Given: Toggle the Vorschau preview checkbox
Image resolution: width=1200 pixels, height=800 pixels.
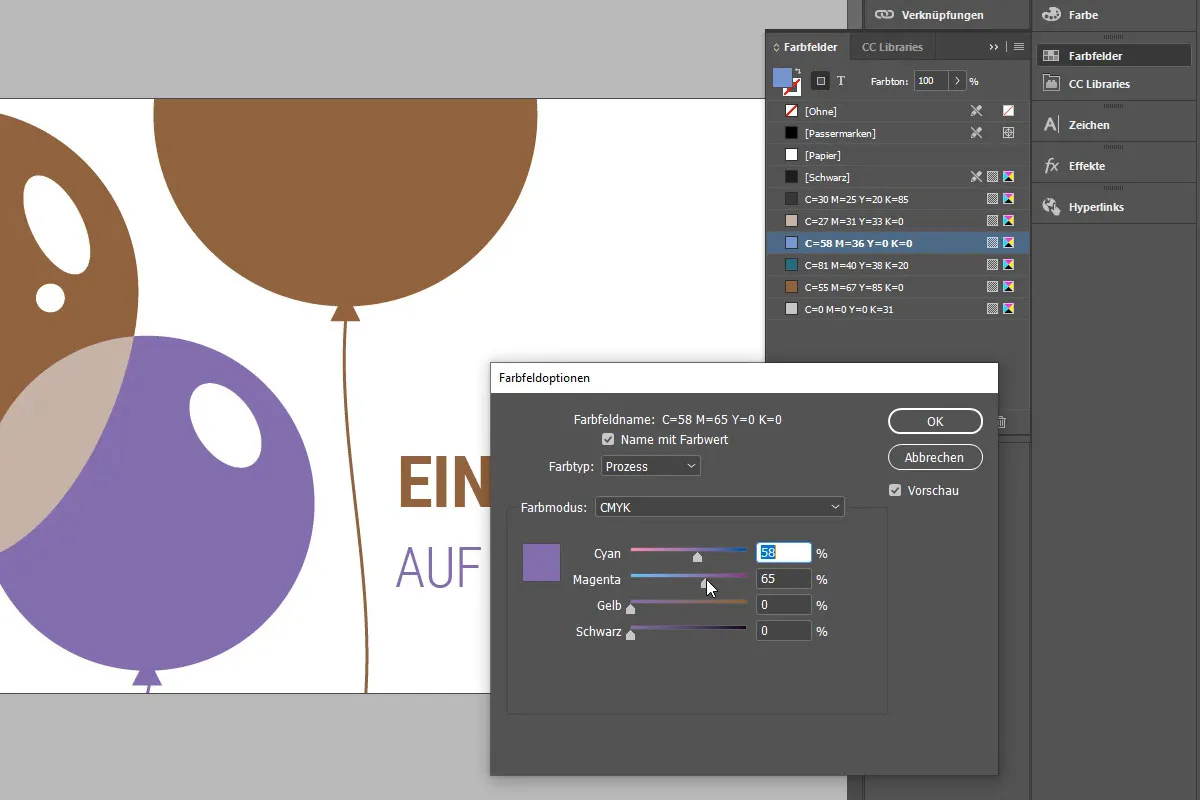Looking at the screenshot, I should [895, 490].
